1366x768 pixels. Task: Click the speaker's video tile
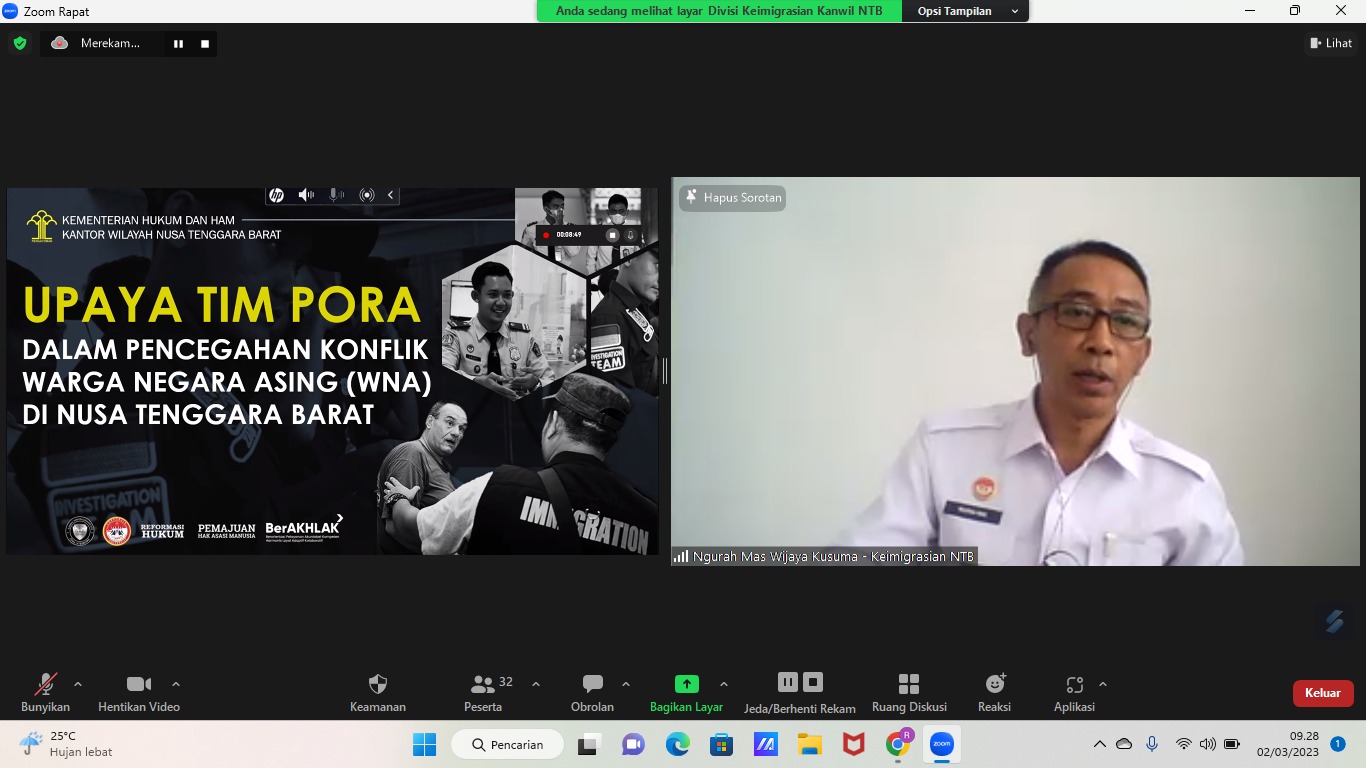1015,371
